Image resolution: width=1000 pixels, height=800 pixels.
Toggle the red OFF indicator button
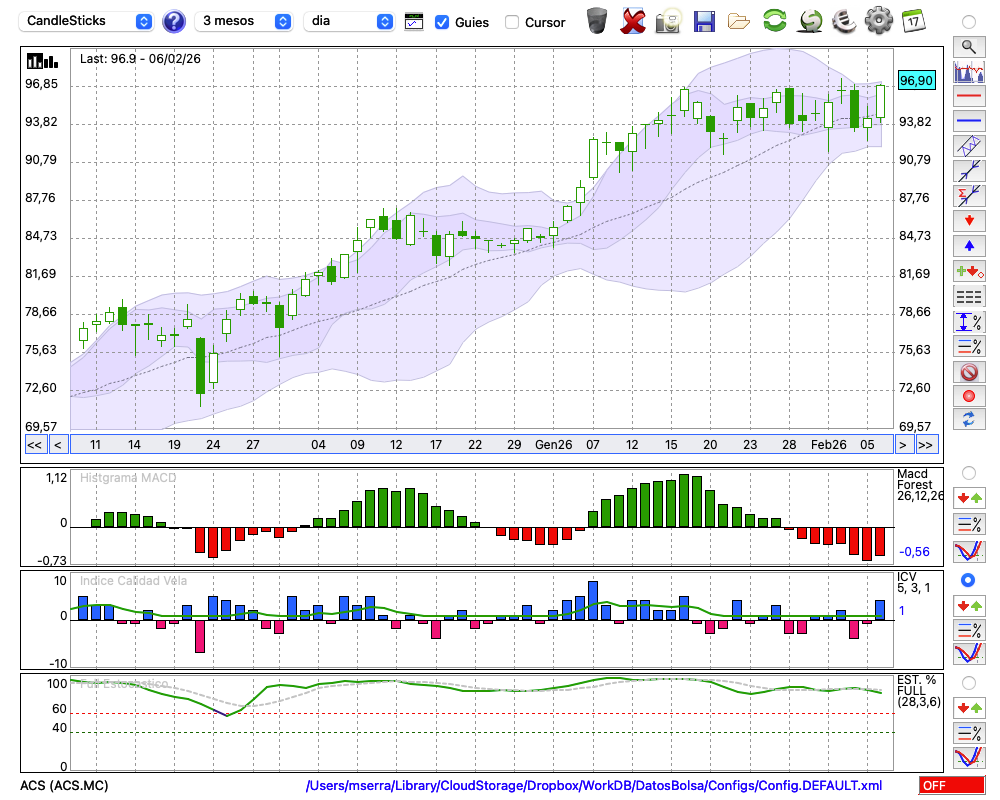[952, 785]
